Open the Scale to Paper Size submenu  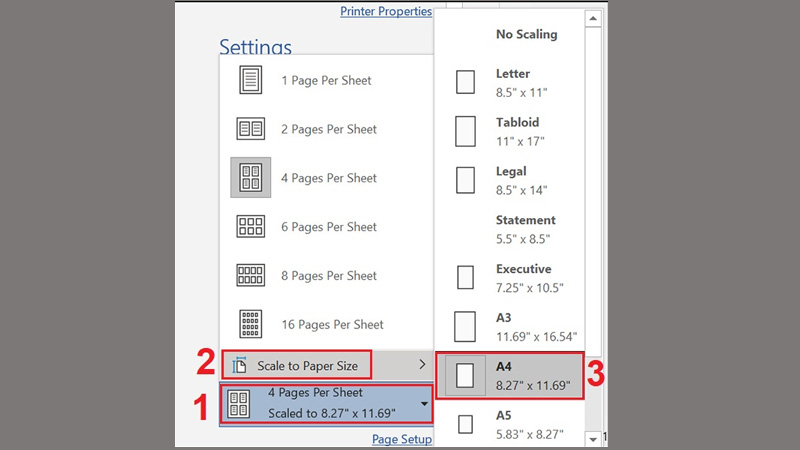pyautogui.click(x=327, y=365)
